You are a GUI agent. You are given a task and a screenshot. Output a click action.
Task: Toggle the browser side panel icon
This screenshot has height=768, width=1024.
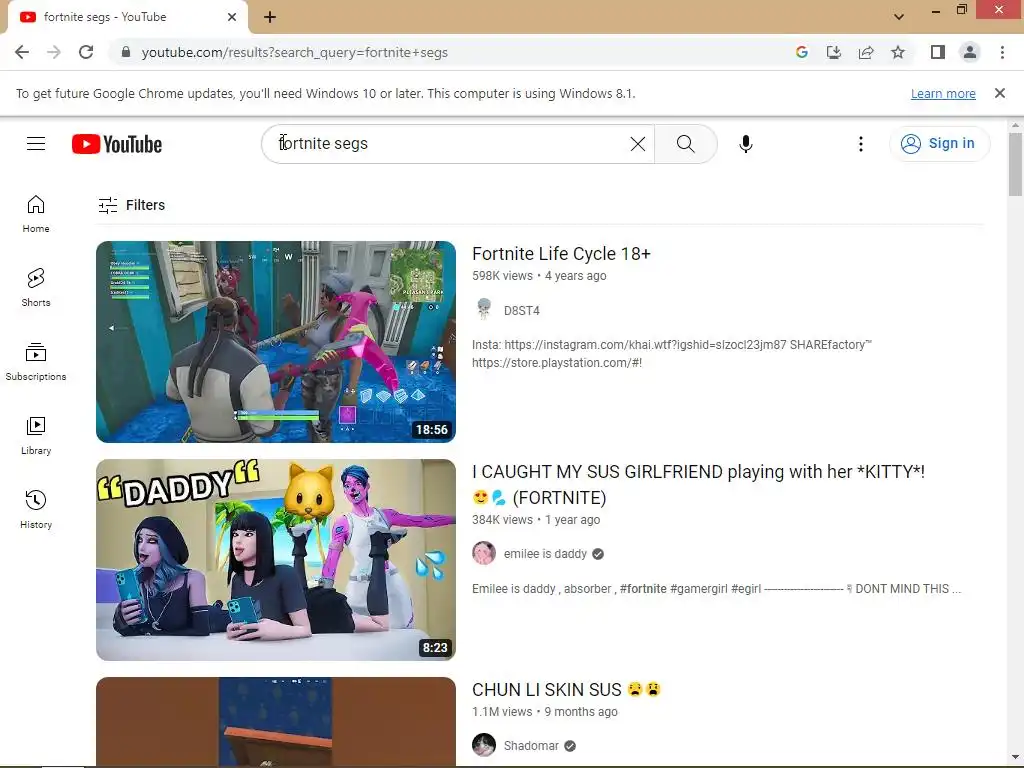[938, 52]
